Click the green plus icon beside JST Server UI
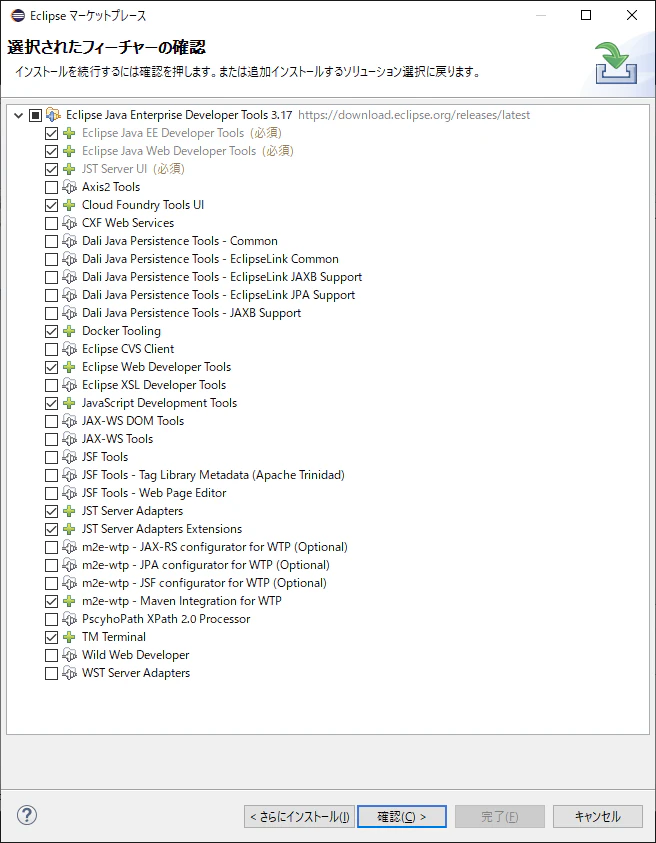This screenshot has height=843, width=656. click(x=69, y=169)
